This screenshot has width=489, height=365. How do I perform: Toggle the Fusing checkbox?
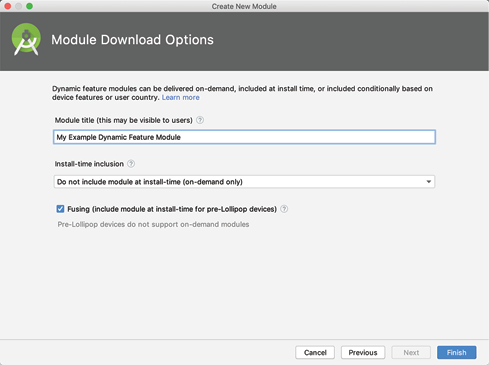point(60,209)
